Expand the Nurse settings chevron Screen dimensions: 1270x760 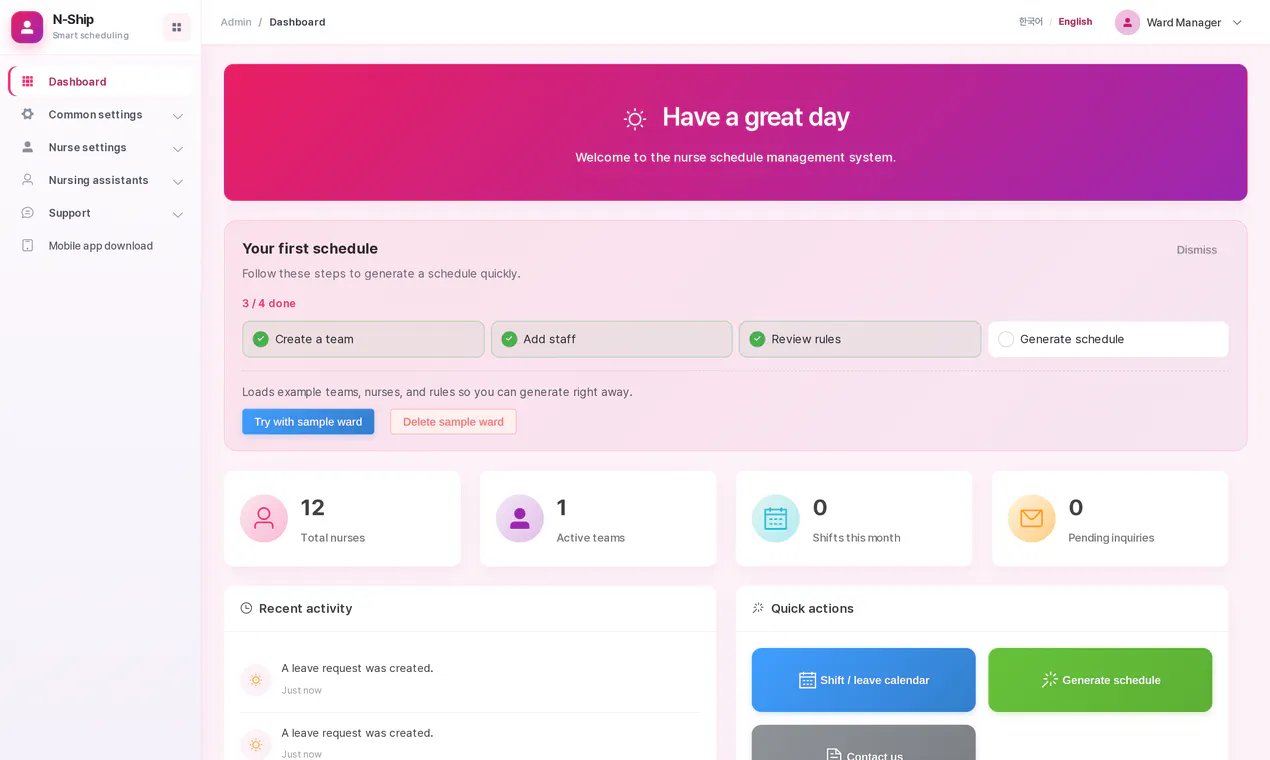point(178,149)
